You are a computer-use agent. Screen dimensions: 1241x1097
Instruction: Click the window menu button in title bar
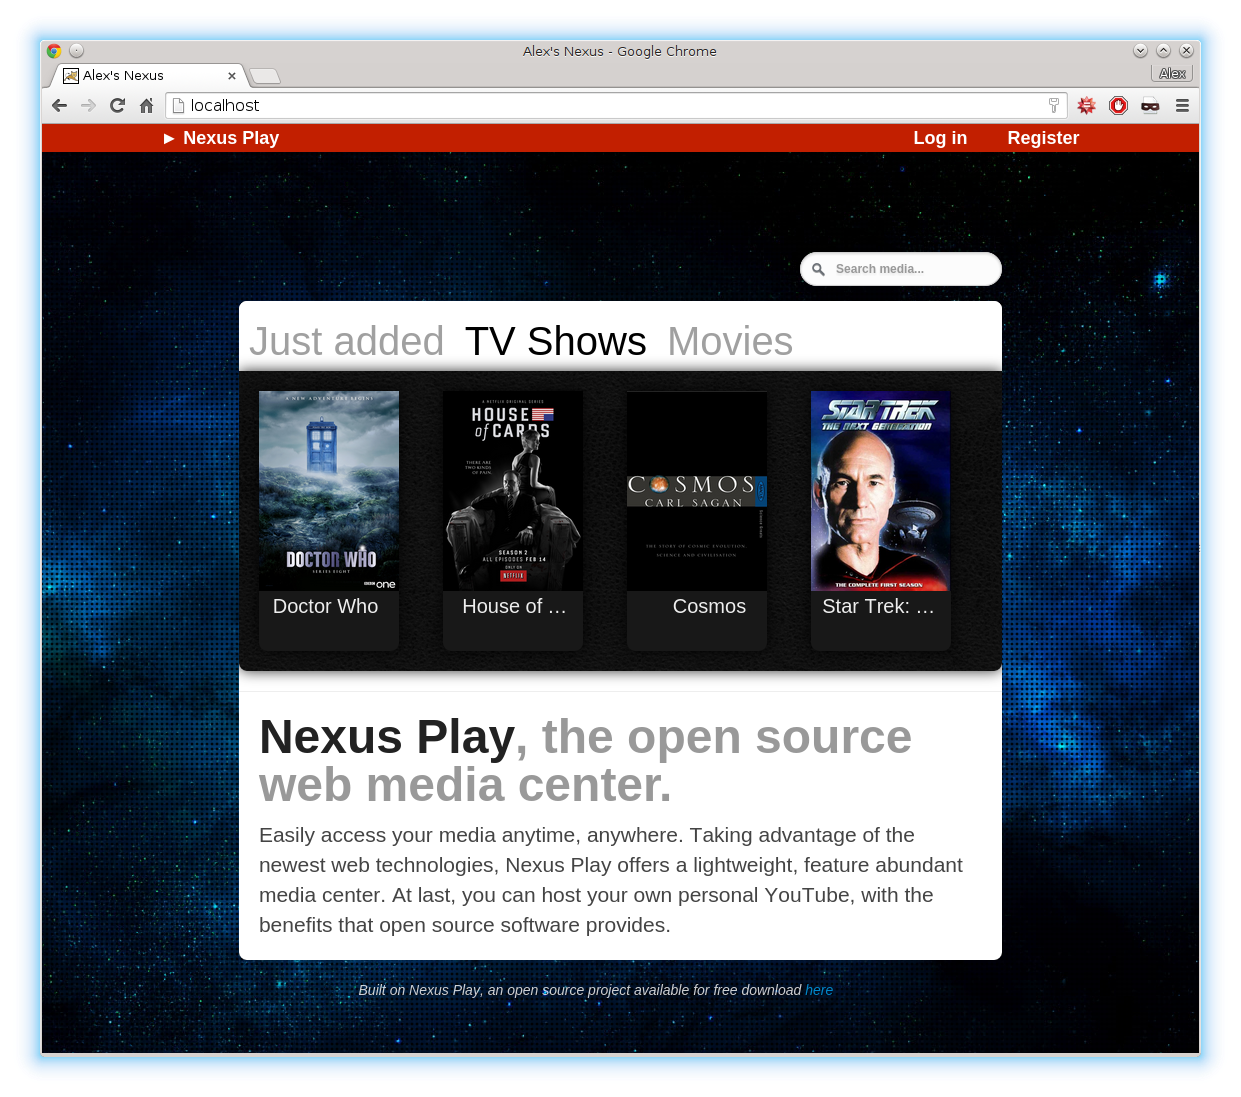(x=76, y=51)
